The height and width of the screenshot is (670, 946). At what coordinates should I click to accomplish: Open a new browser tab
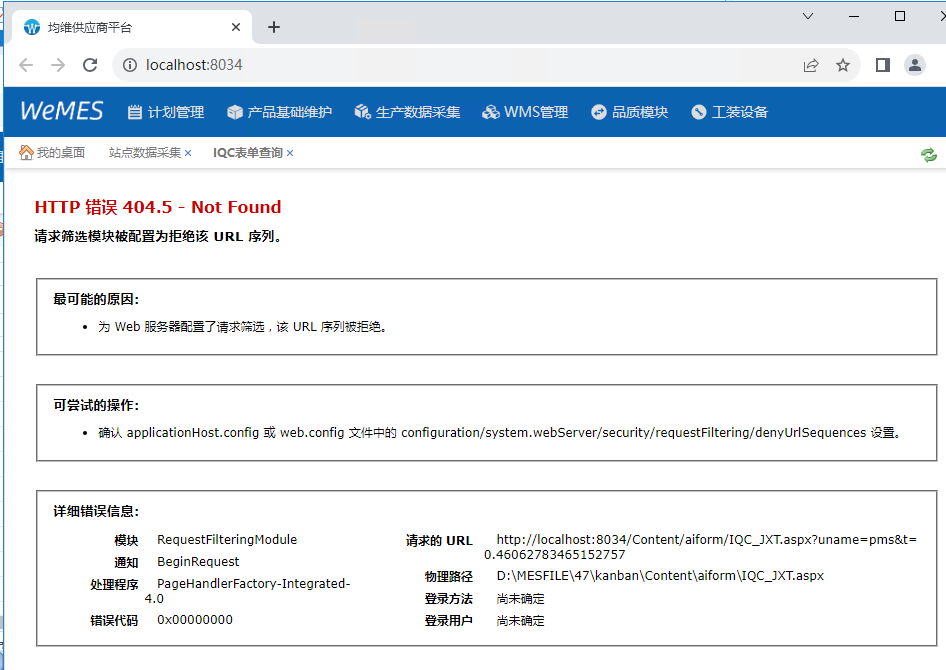point(274,27)
